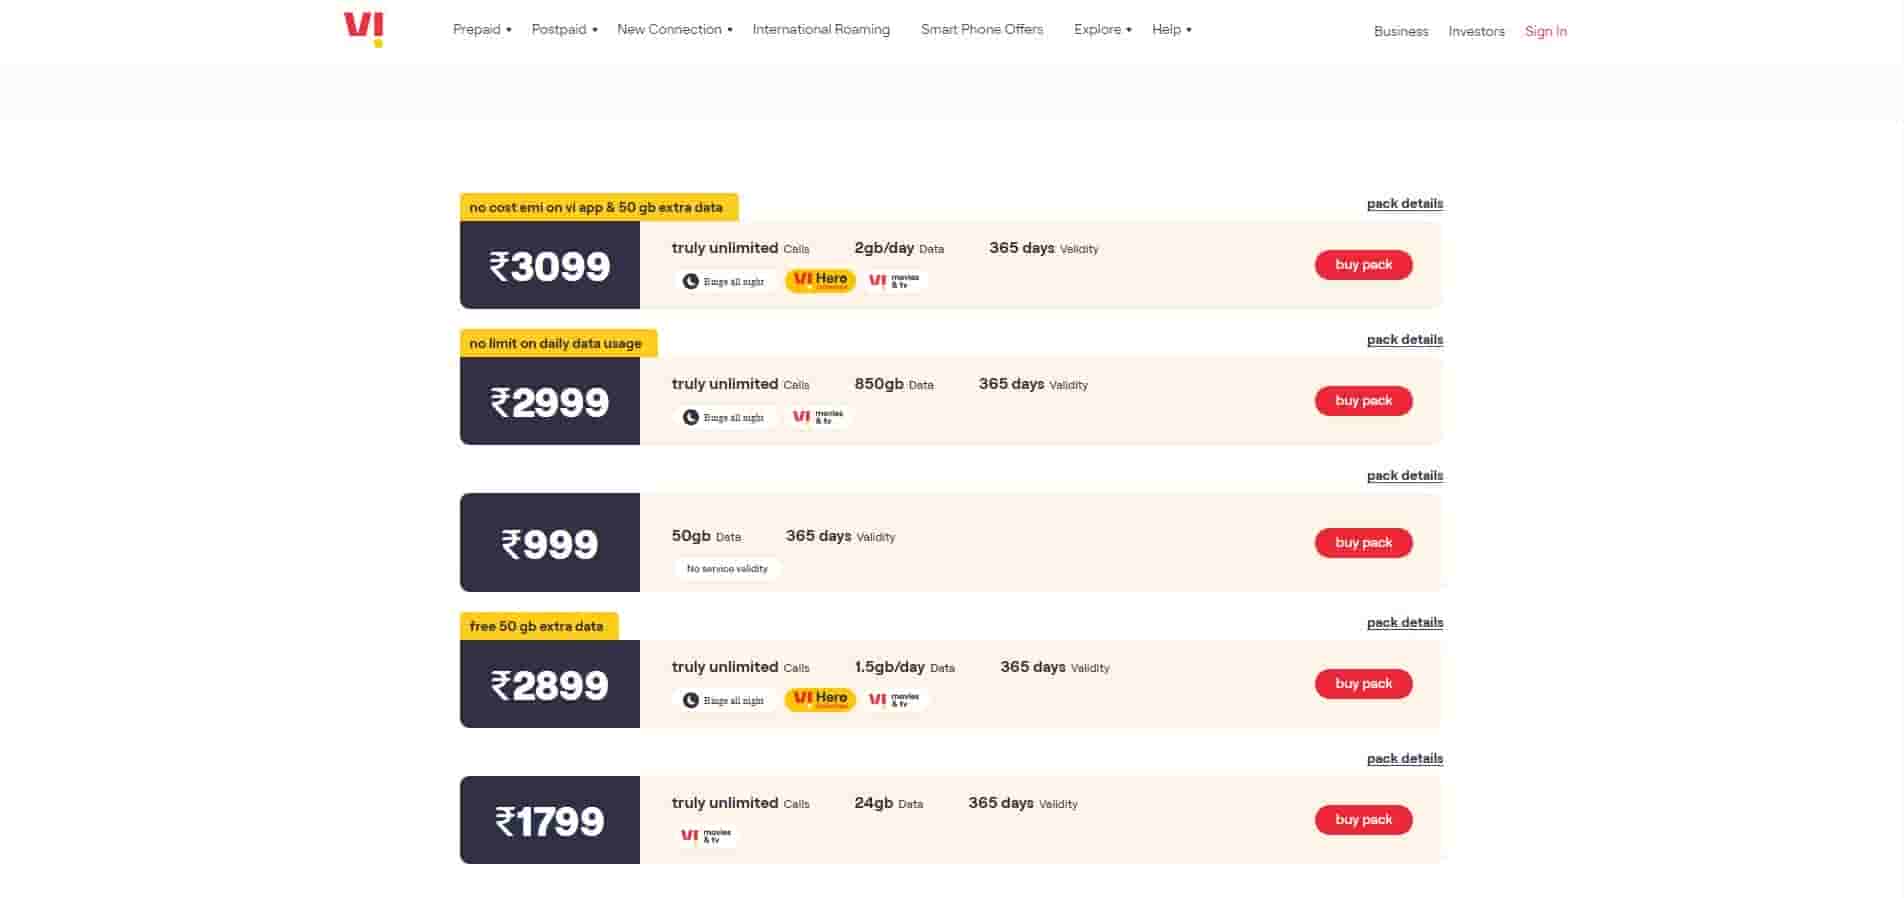Click Vi Hero badge on ₹2899 plan

pos(820,699)
